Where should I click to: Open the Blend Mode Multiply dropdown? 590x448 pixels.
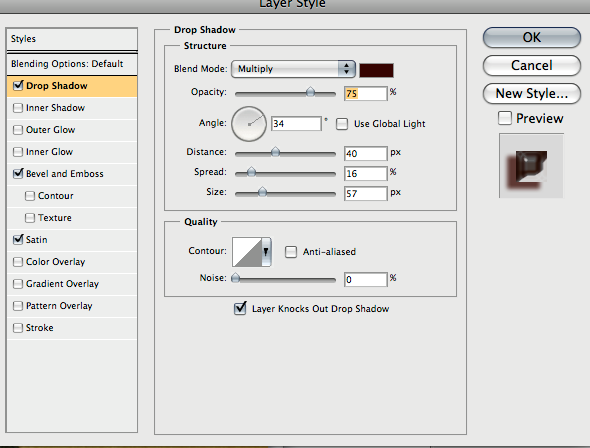point(293,69)
